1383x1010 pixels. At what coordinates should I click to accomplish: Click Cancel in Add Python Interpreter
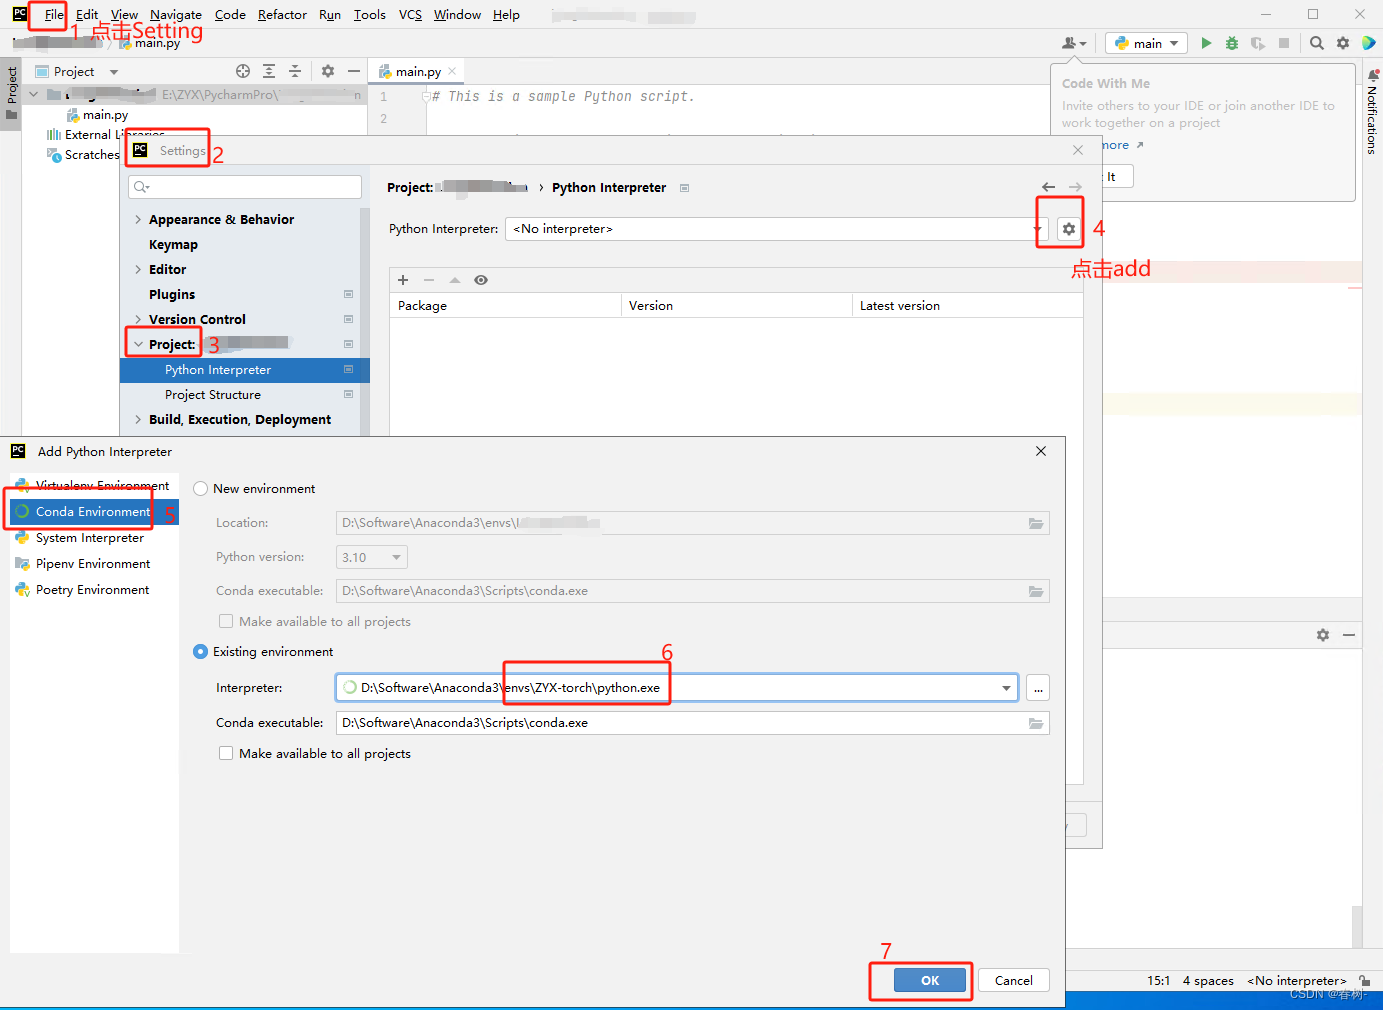click(1014, 980)
